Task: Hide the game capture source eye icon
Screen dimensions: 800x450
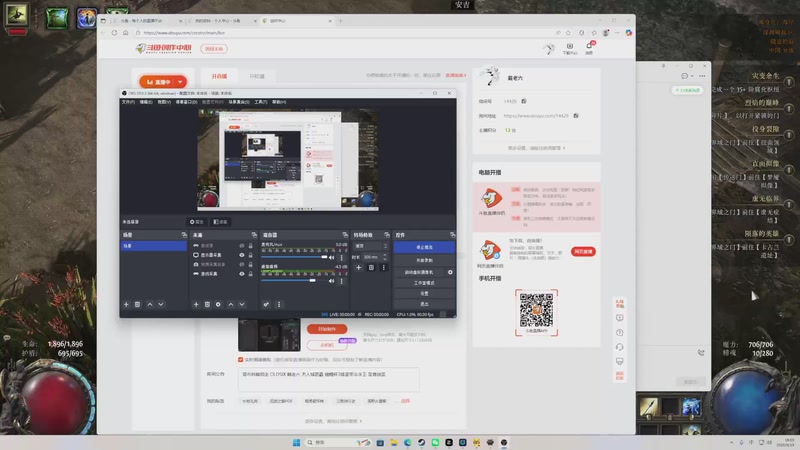Action: (242, 273)
